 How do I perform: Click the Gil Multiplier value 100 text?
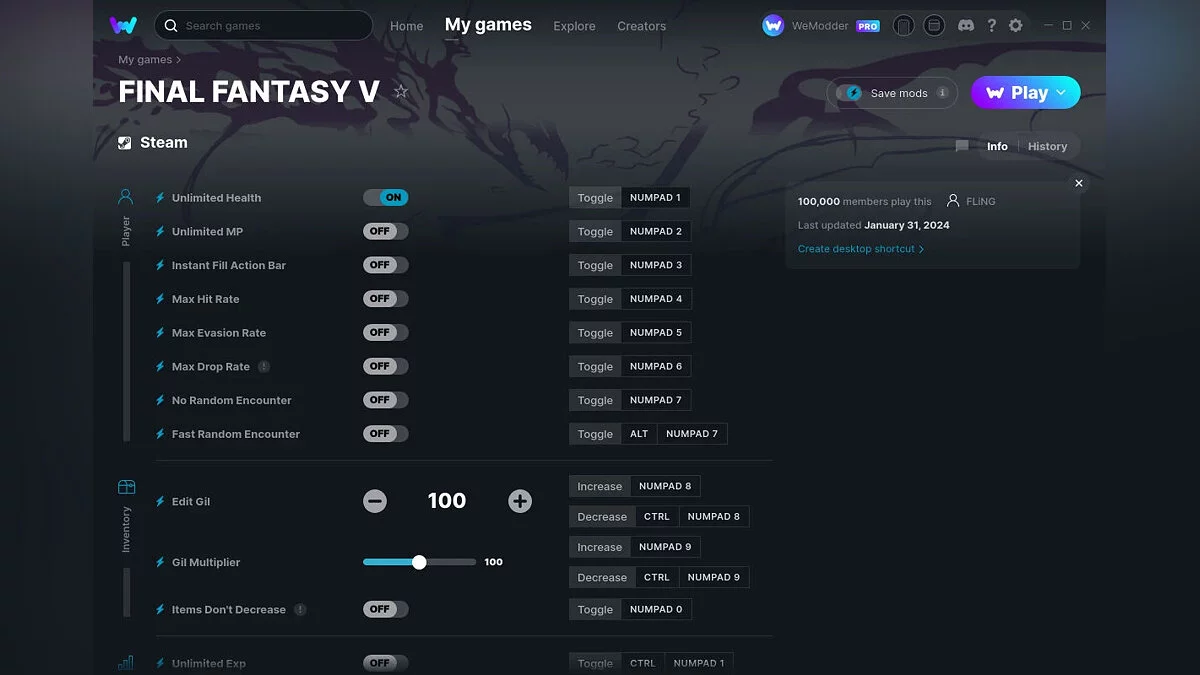[x=494, y=562]
